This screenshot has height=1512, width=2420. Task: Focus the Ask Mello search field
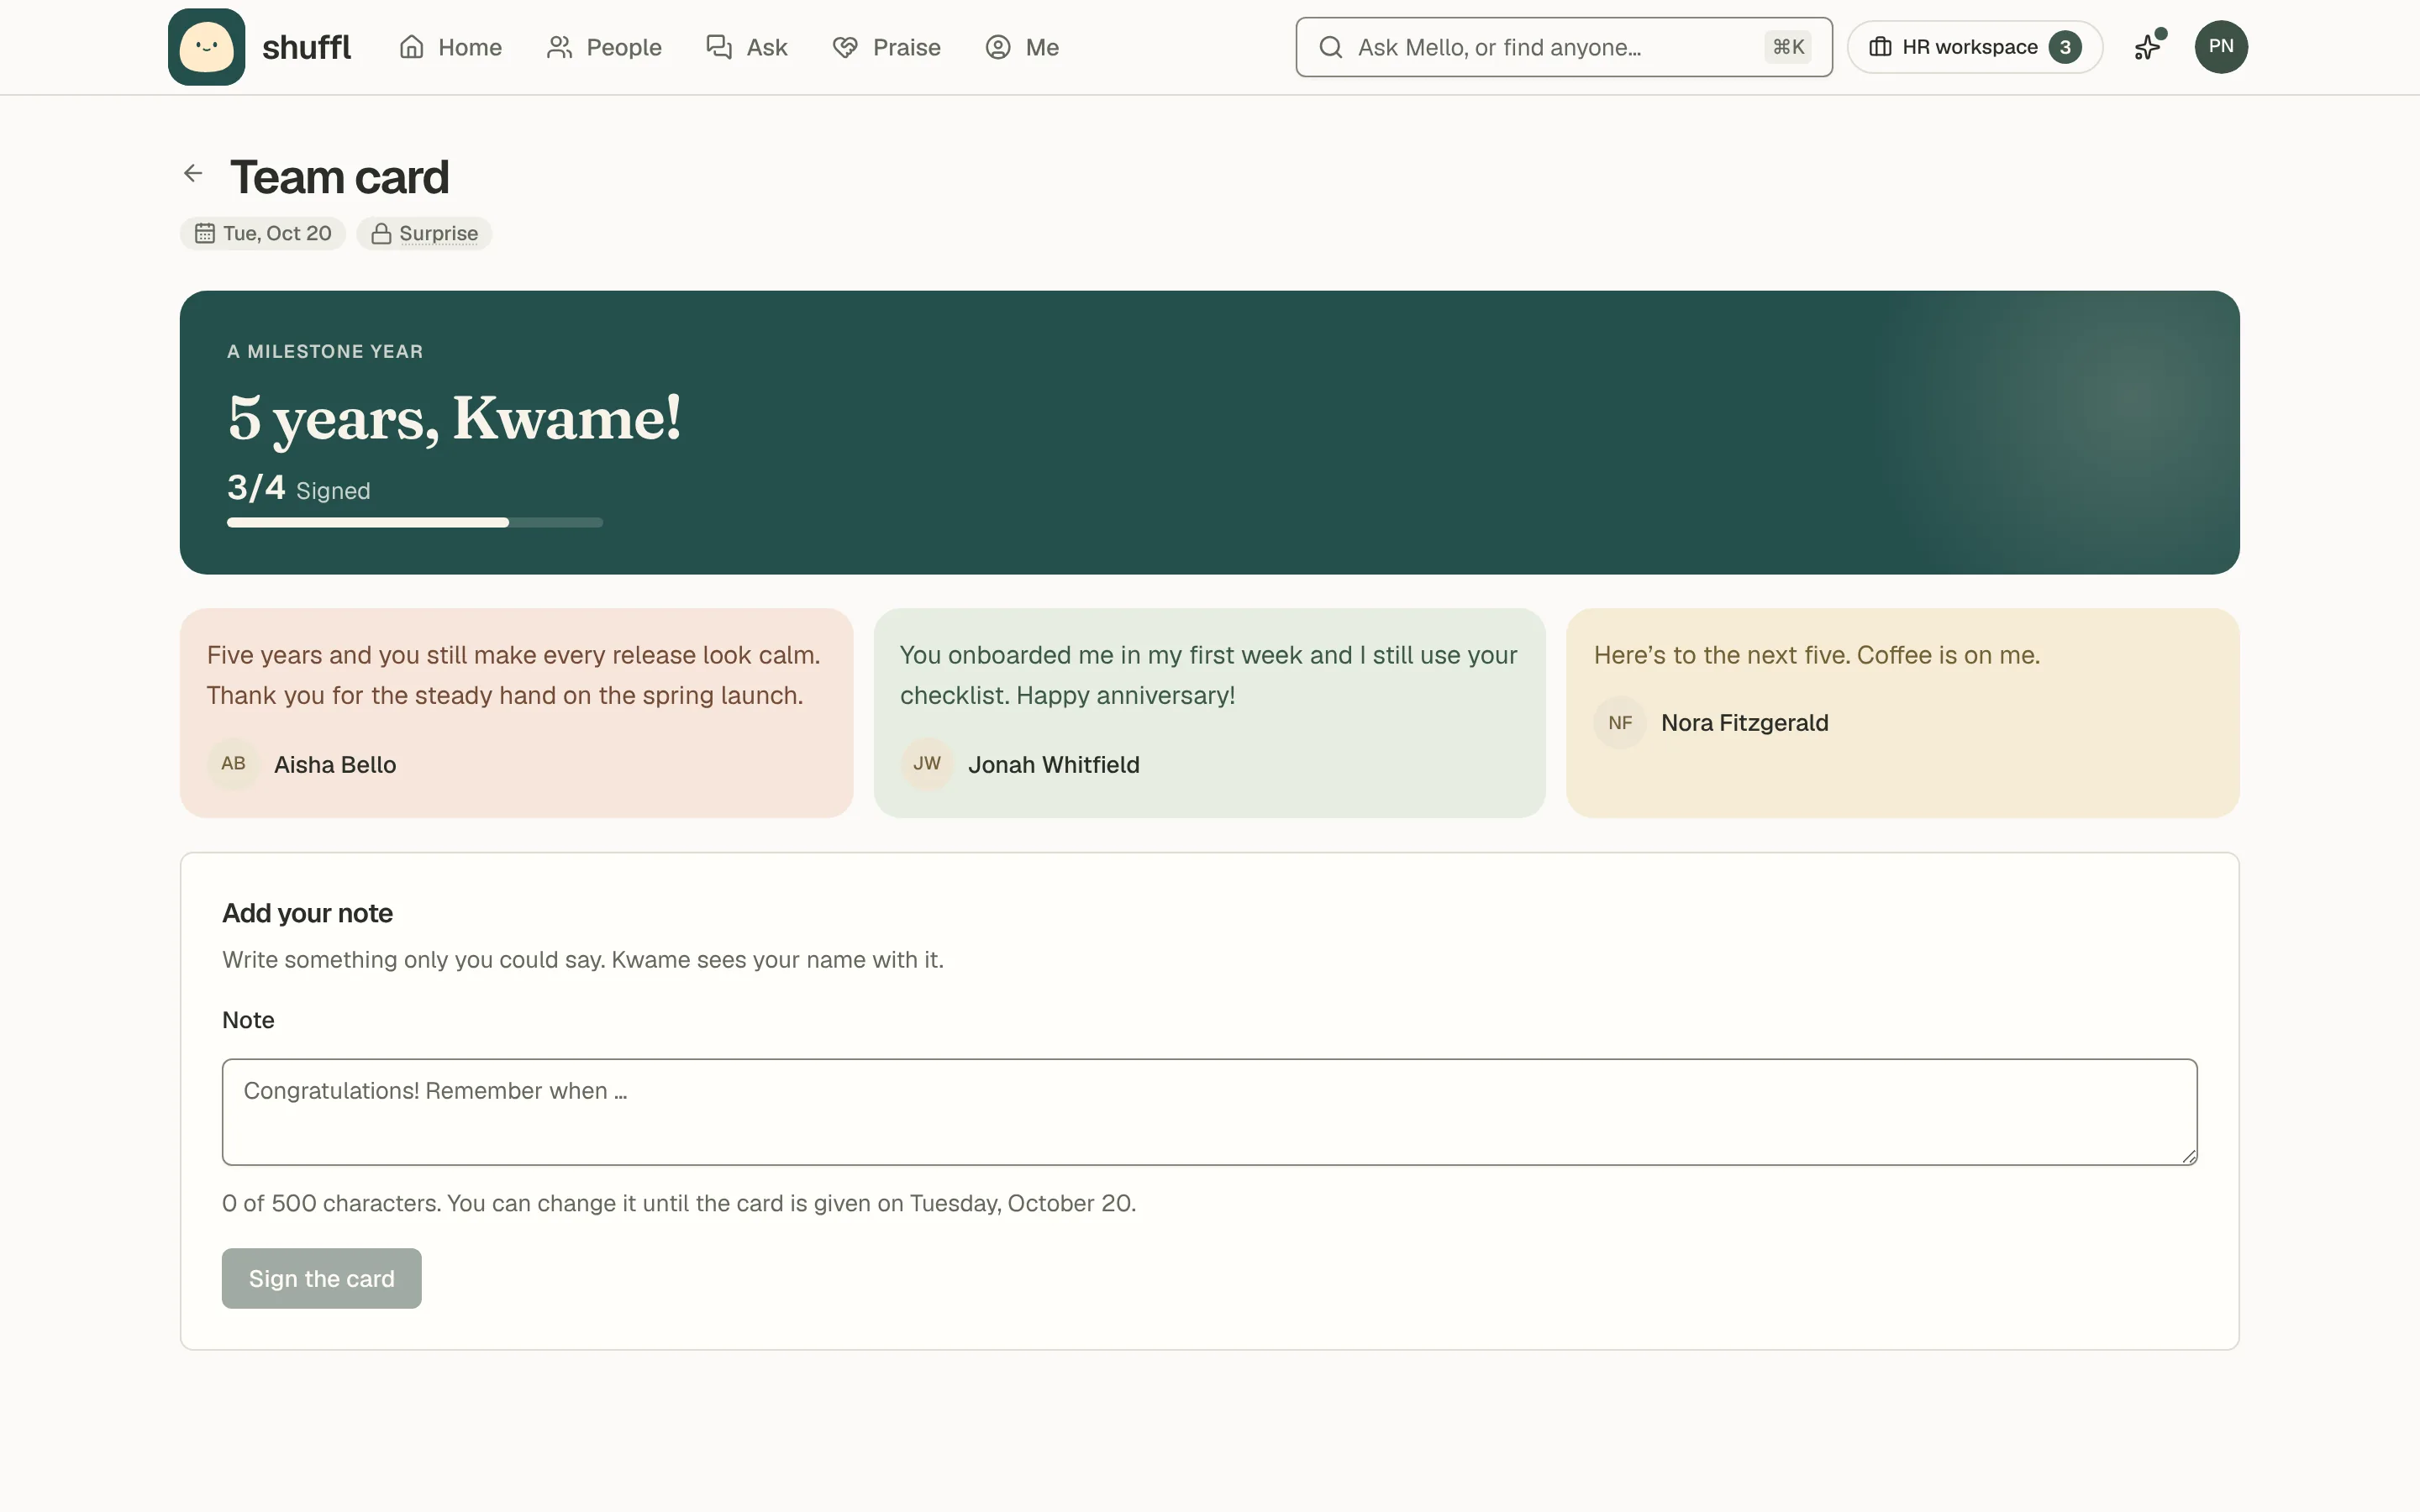[x=1563, y=47]
